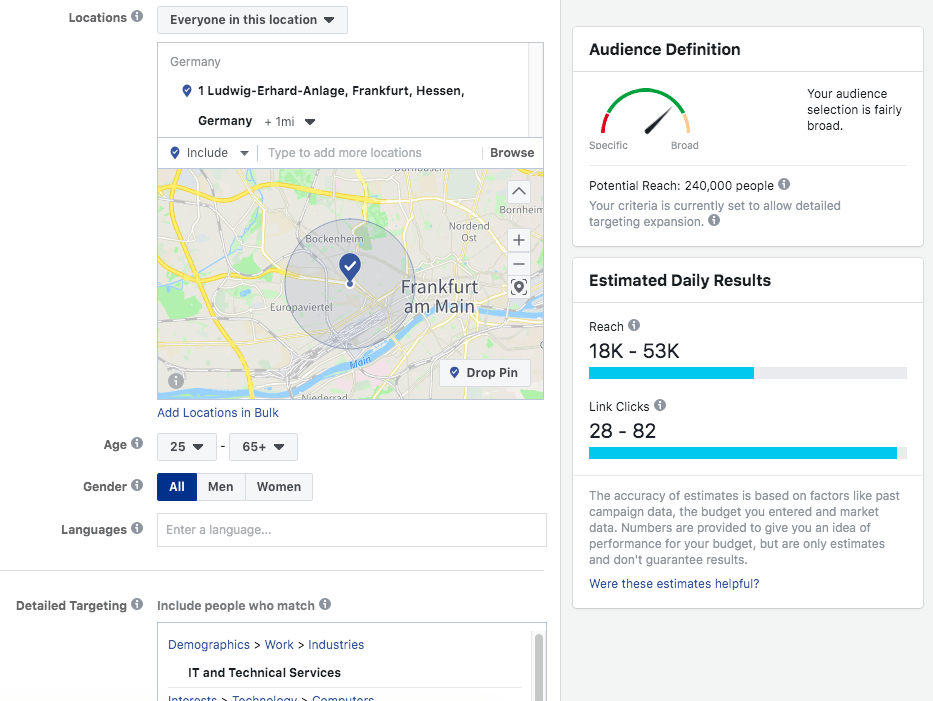933x701 pixels.
Task: Click the Age info icon
Action: click(x=137, y=443)
